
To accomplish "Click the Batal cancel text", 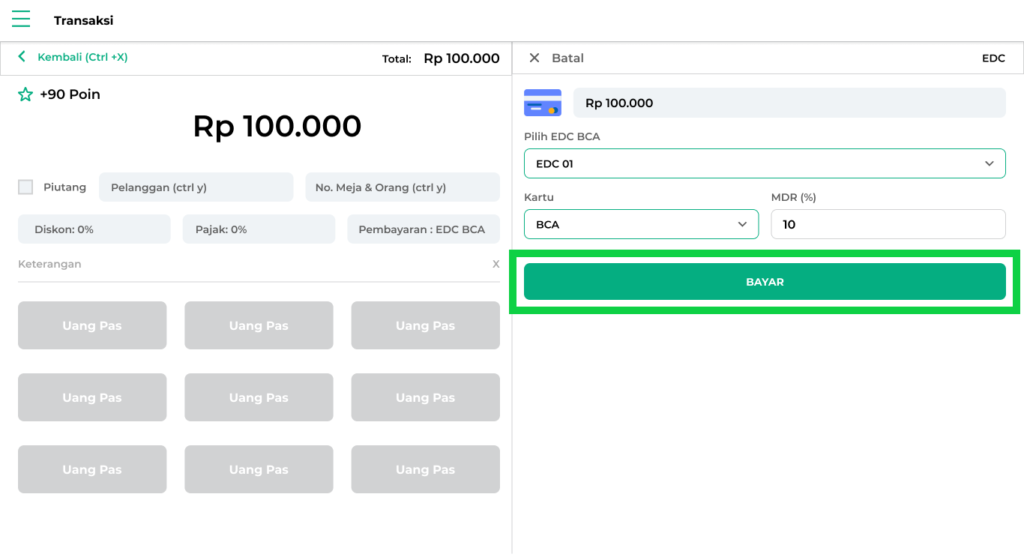I will click(567, 58).
